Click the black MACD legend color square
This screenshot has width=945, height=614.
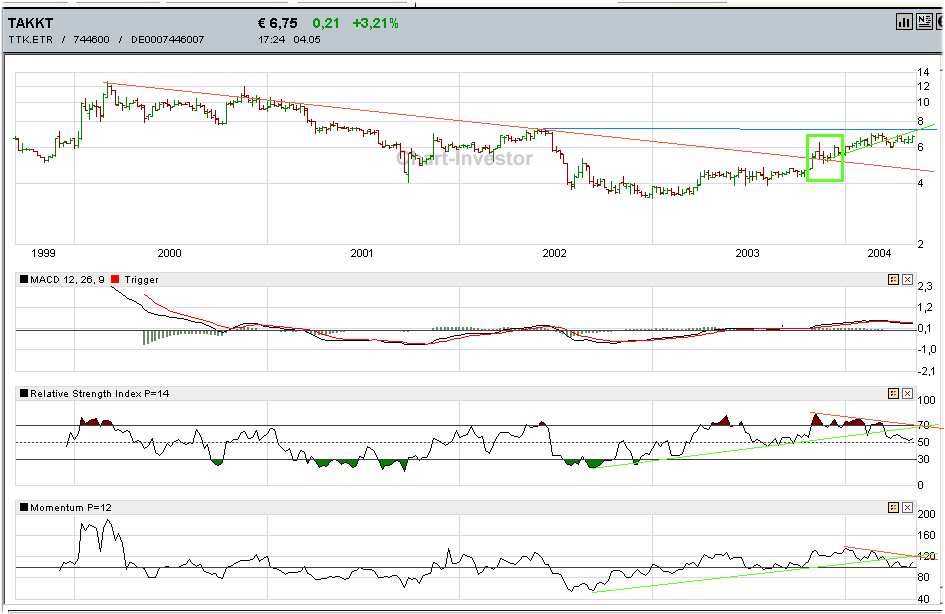[x=24, y=280]
